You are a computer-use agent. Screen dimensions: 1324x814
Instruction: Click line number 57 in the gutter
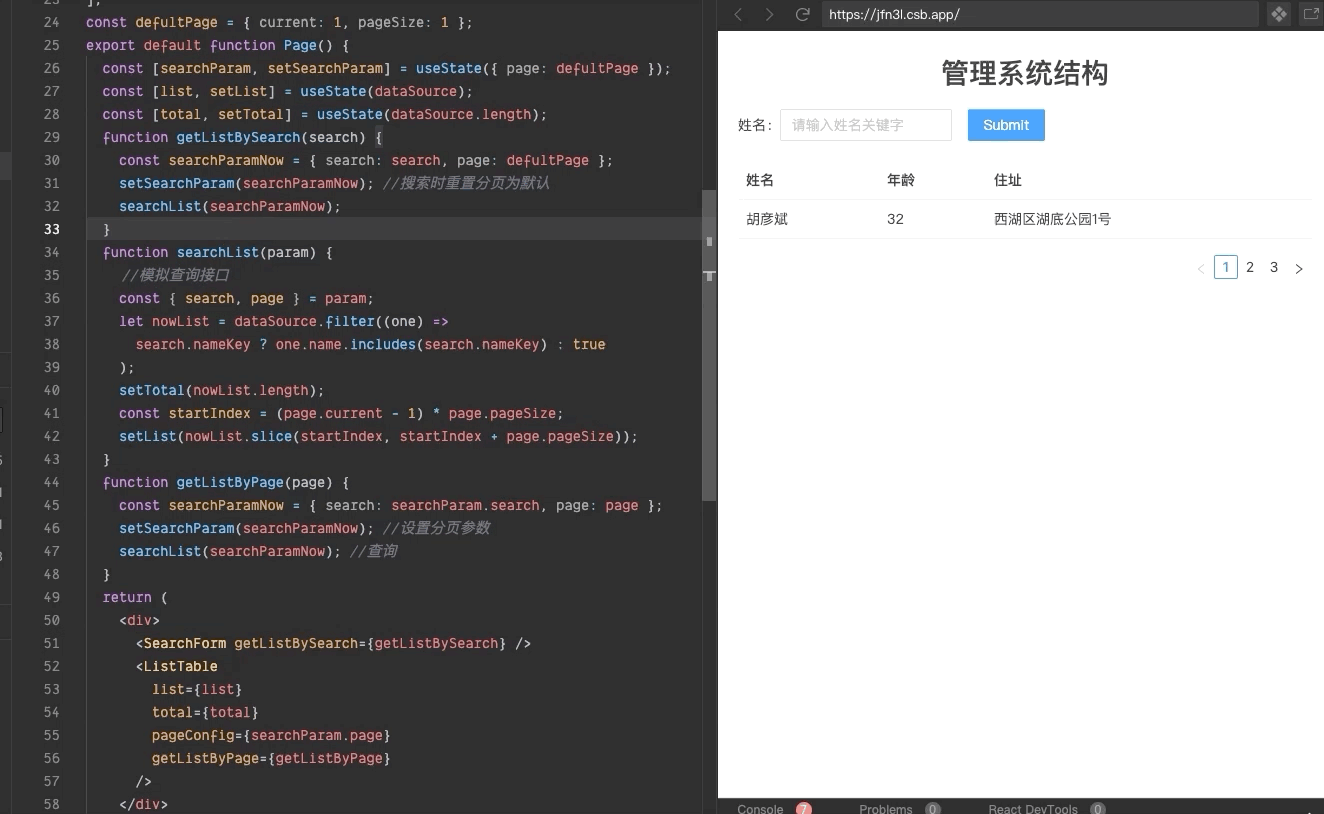(51, 781)
